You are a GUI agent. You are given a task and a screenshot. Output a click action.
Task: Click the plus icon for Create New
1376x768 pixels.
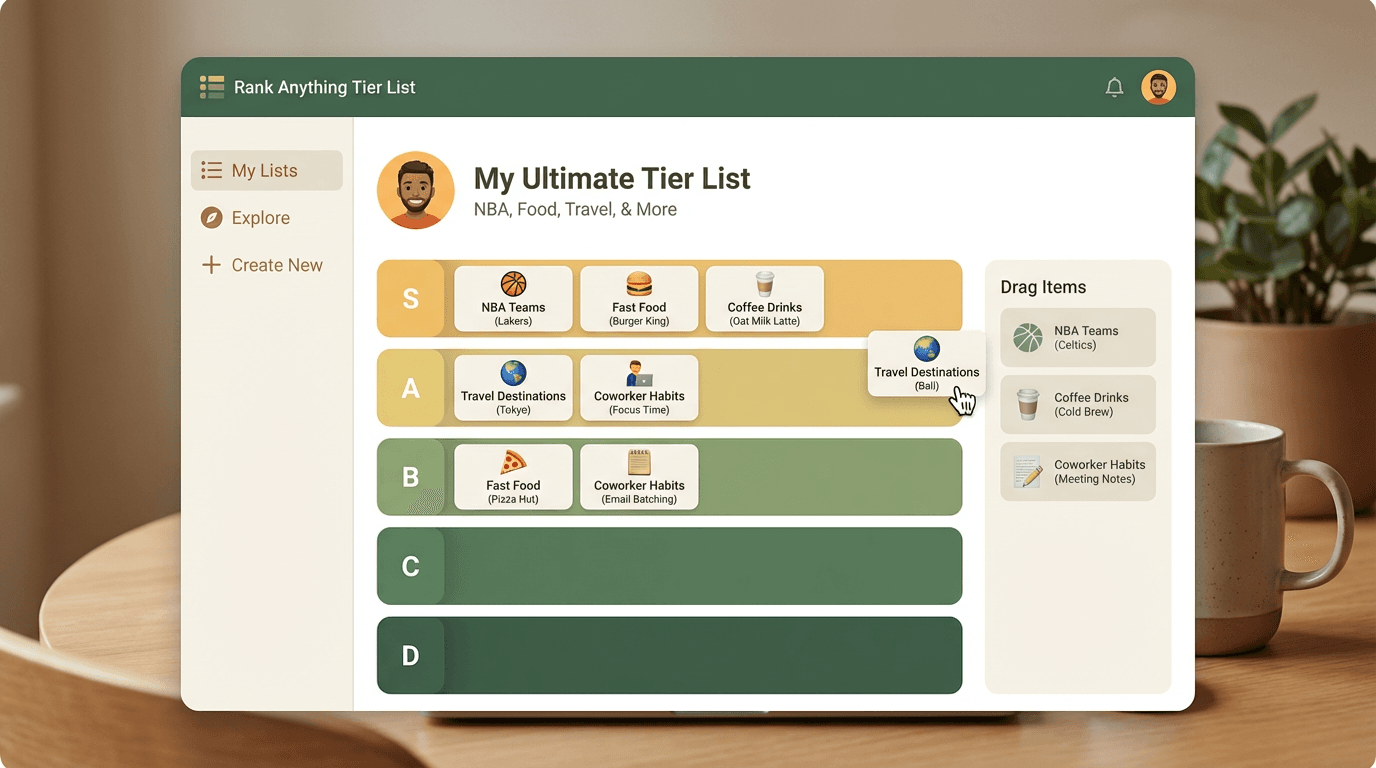[x=211, y=265]
